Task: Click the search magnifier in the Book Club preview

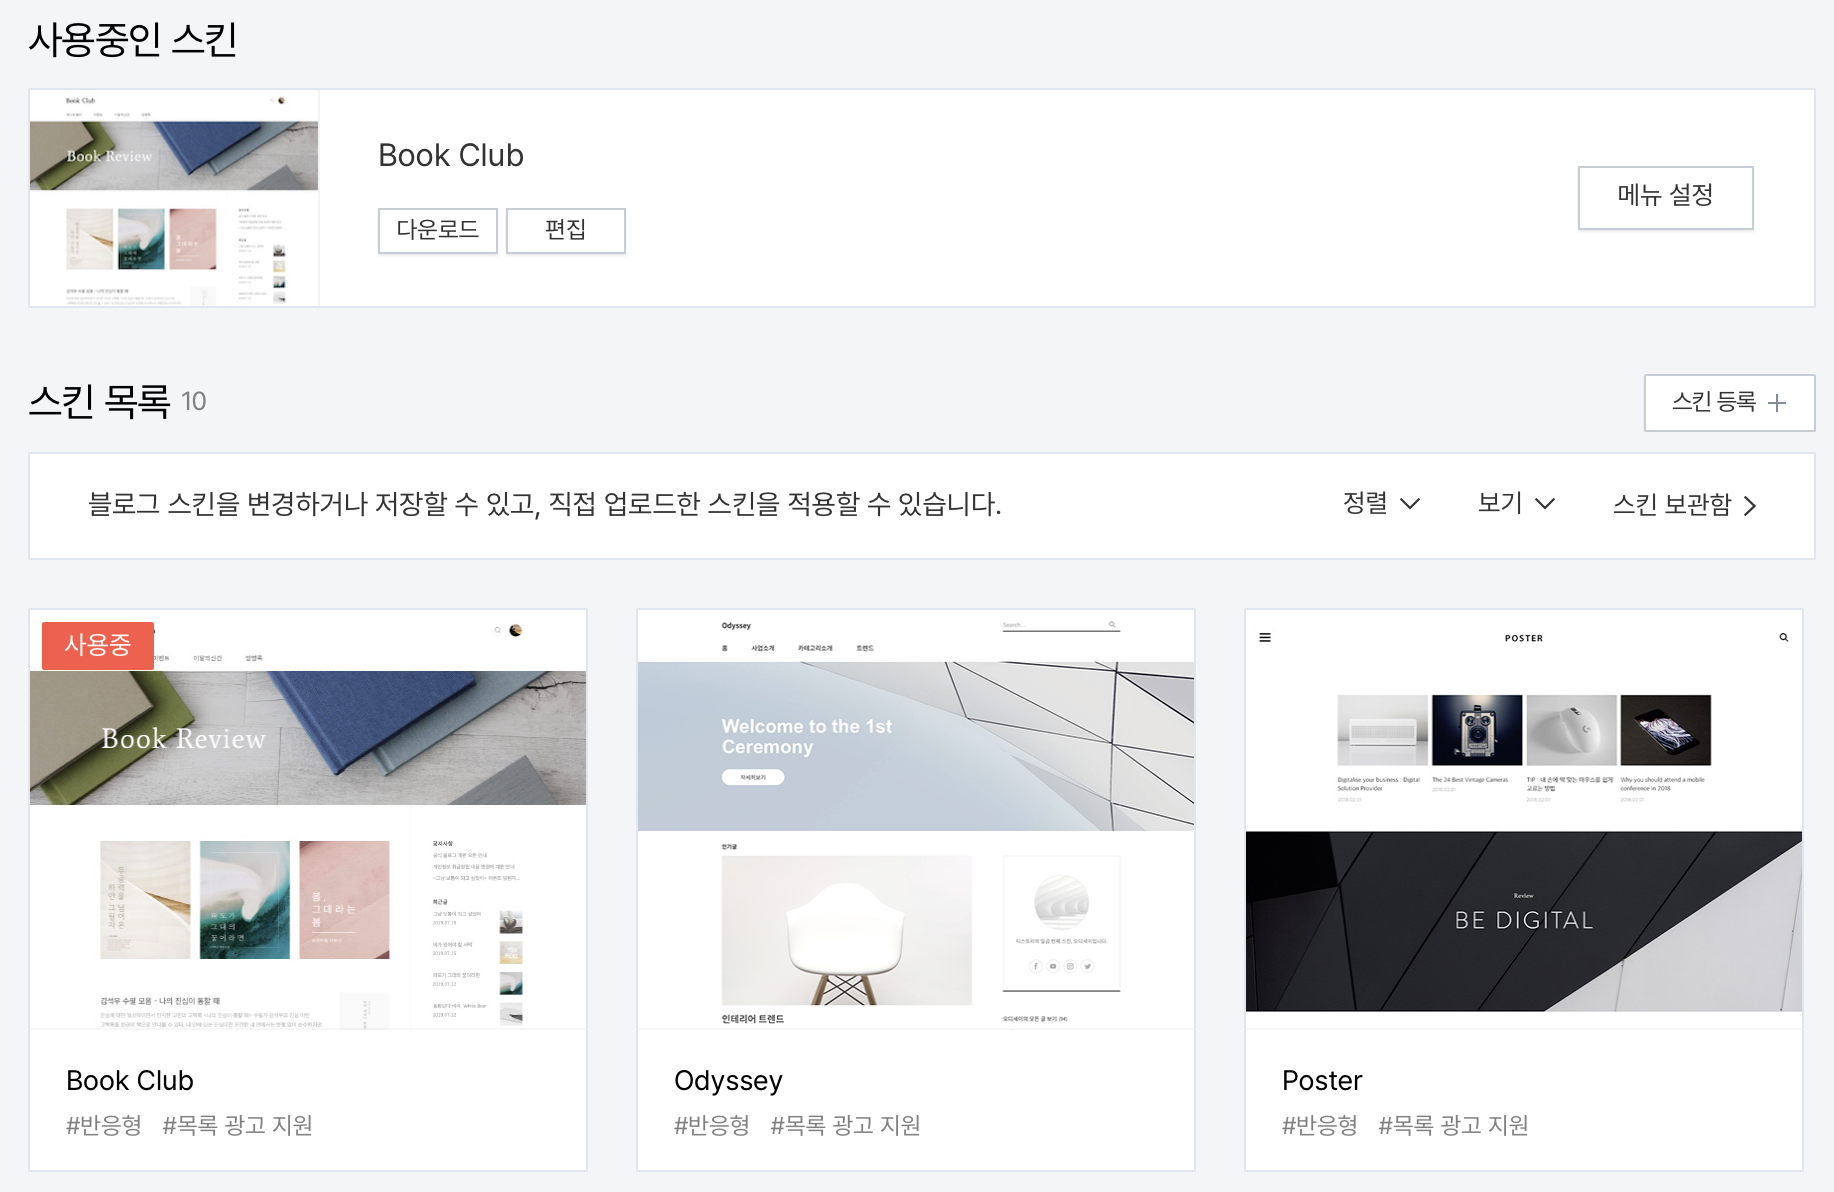Action: click(x=497, y=630)
